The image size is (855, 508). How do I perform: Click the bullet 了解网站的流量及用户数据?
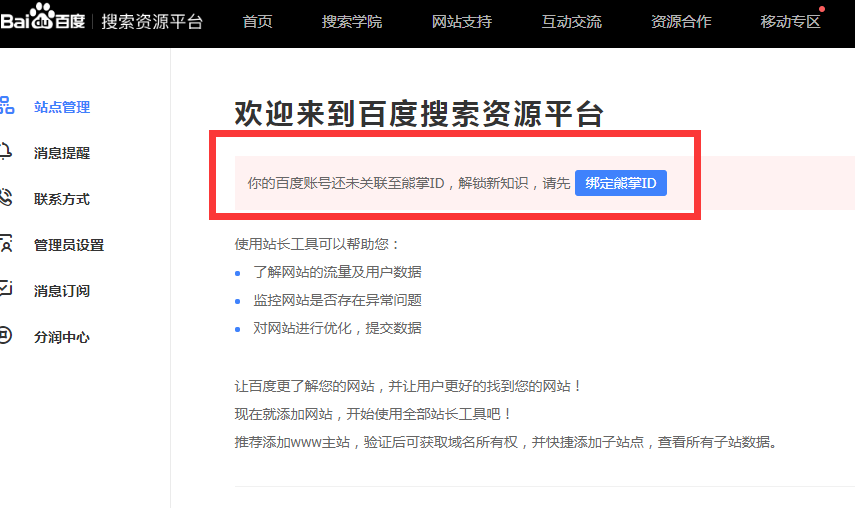click(x=337, y=272)
